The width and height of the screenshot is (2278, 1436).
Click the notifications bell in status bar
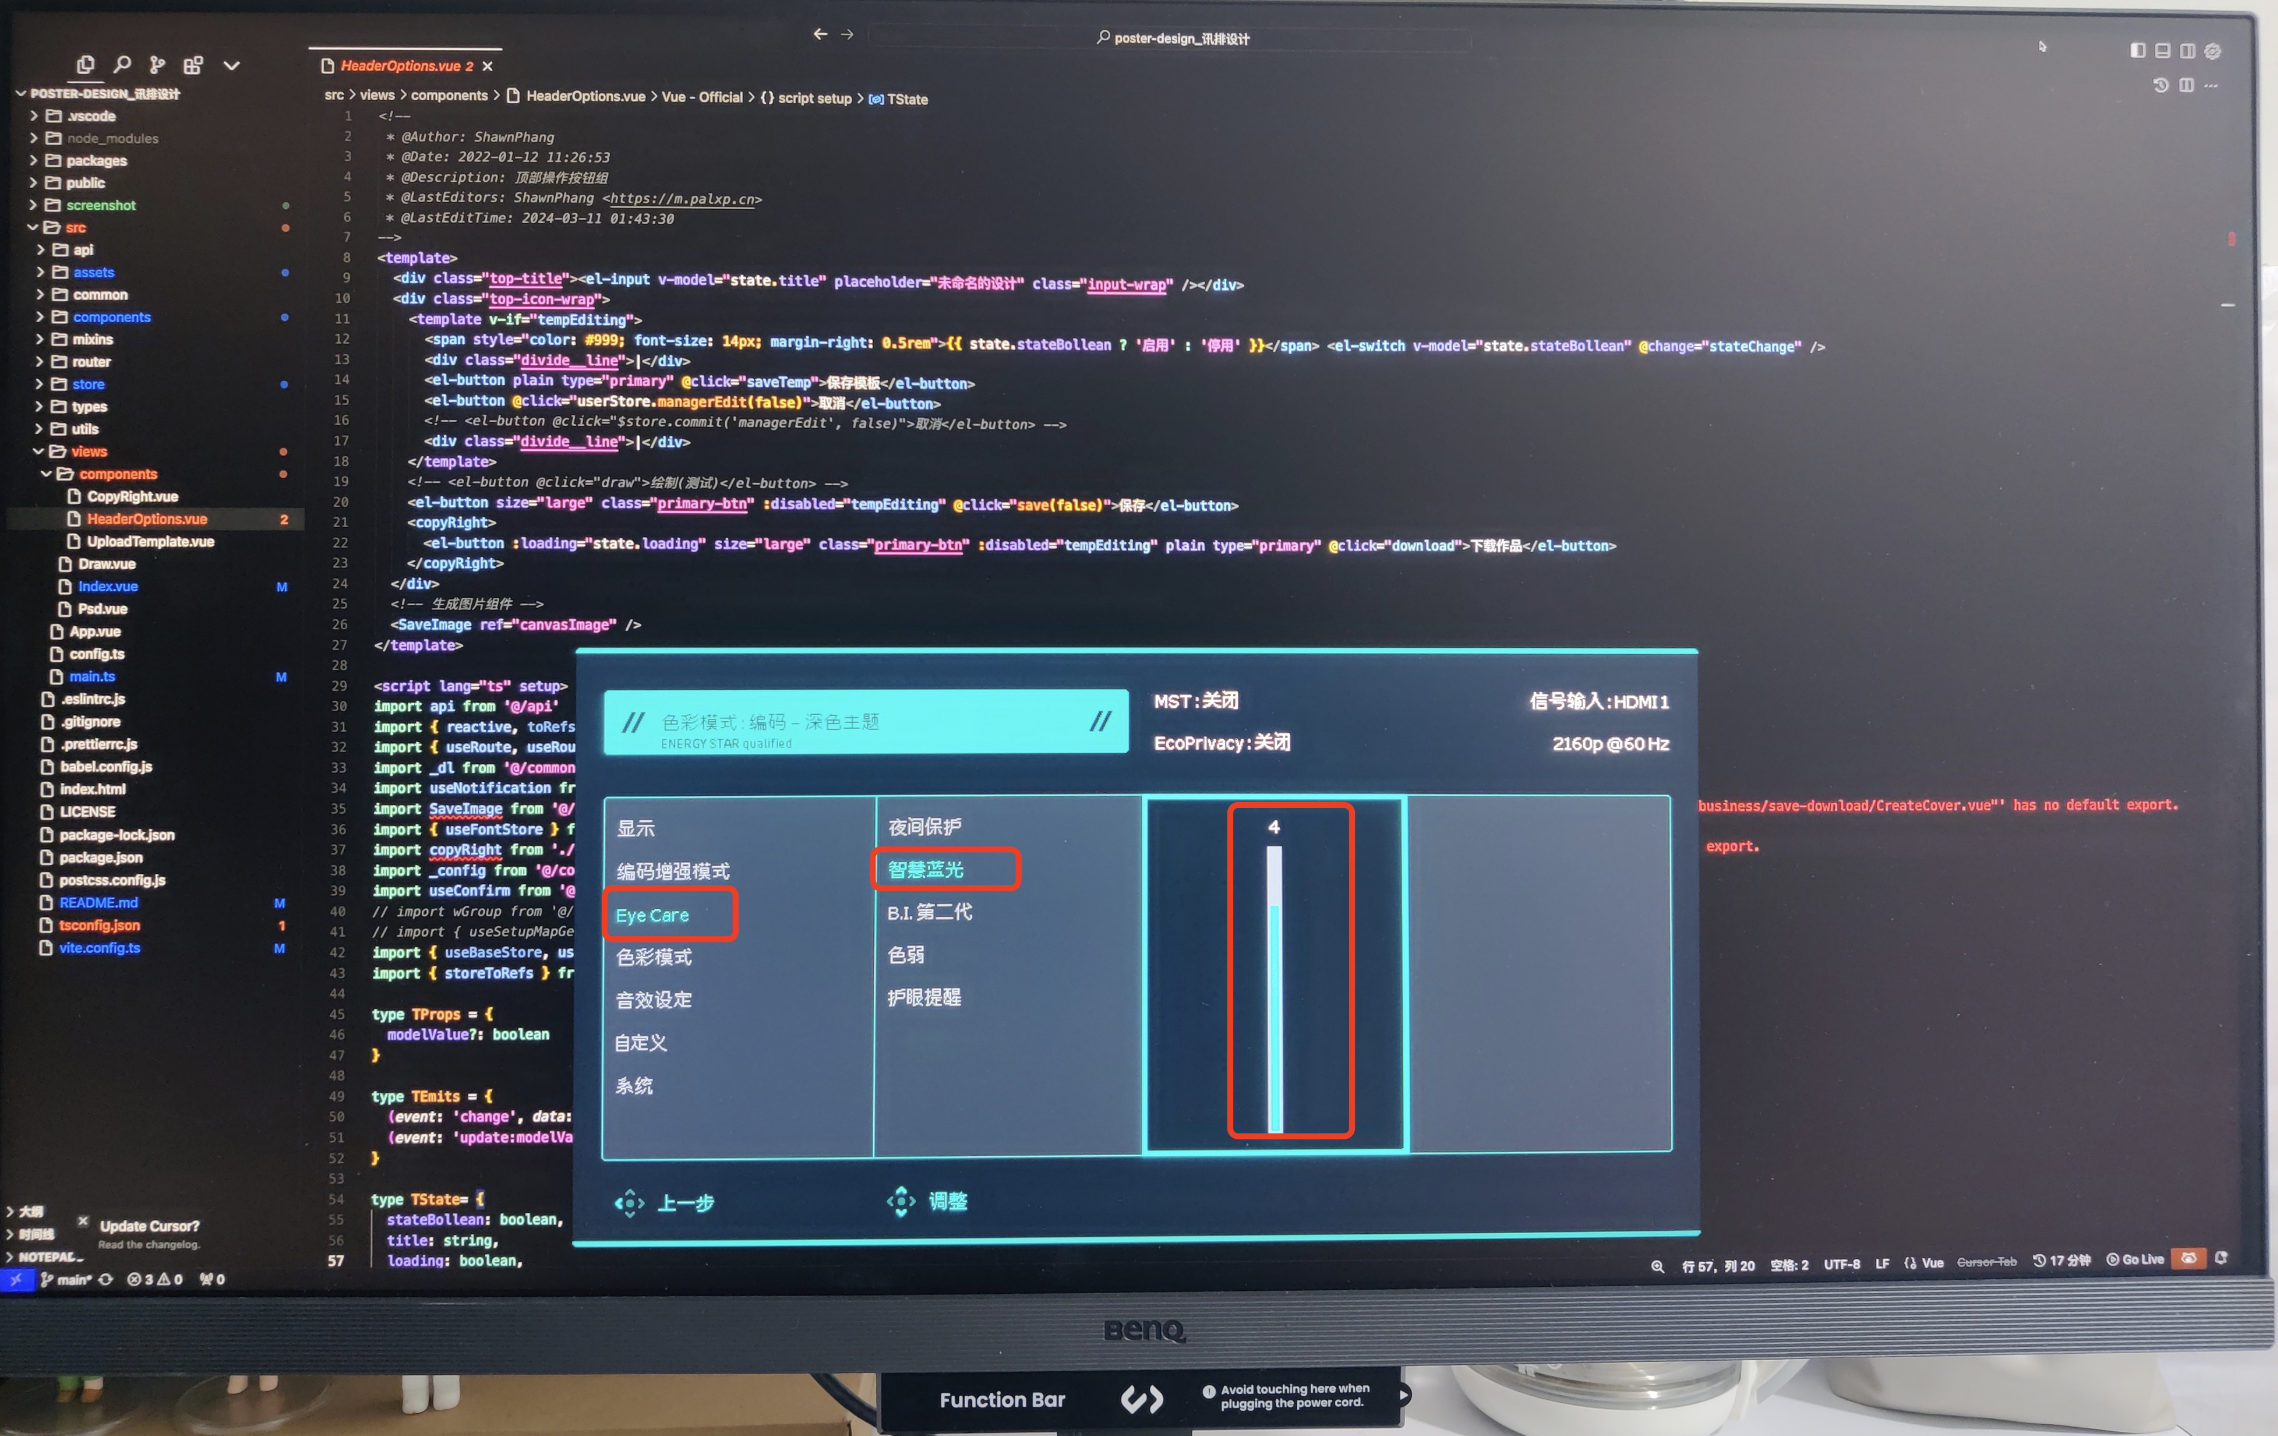[x=2221, y=1258]
